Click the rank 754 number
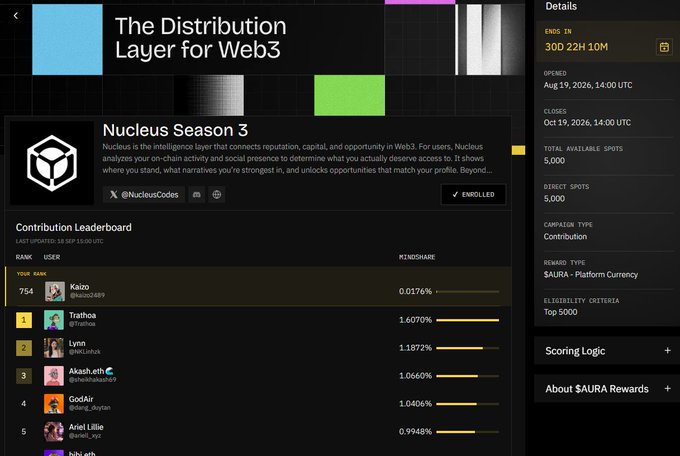 [x=26, y=291]
